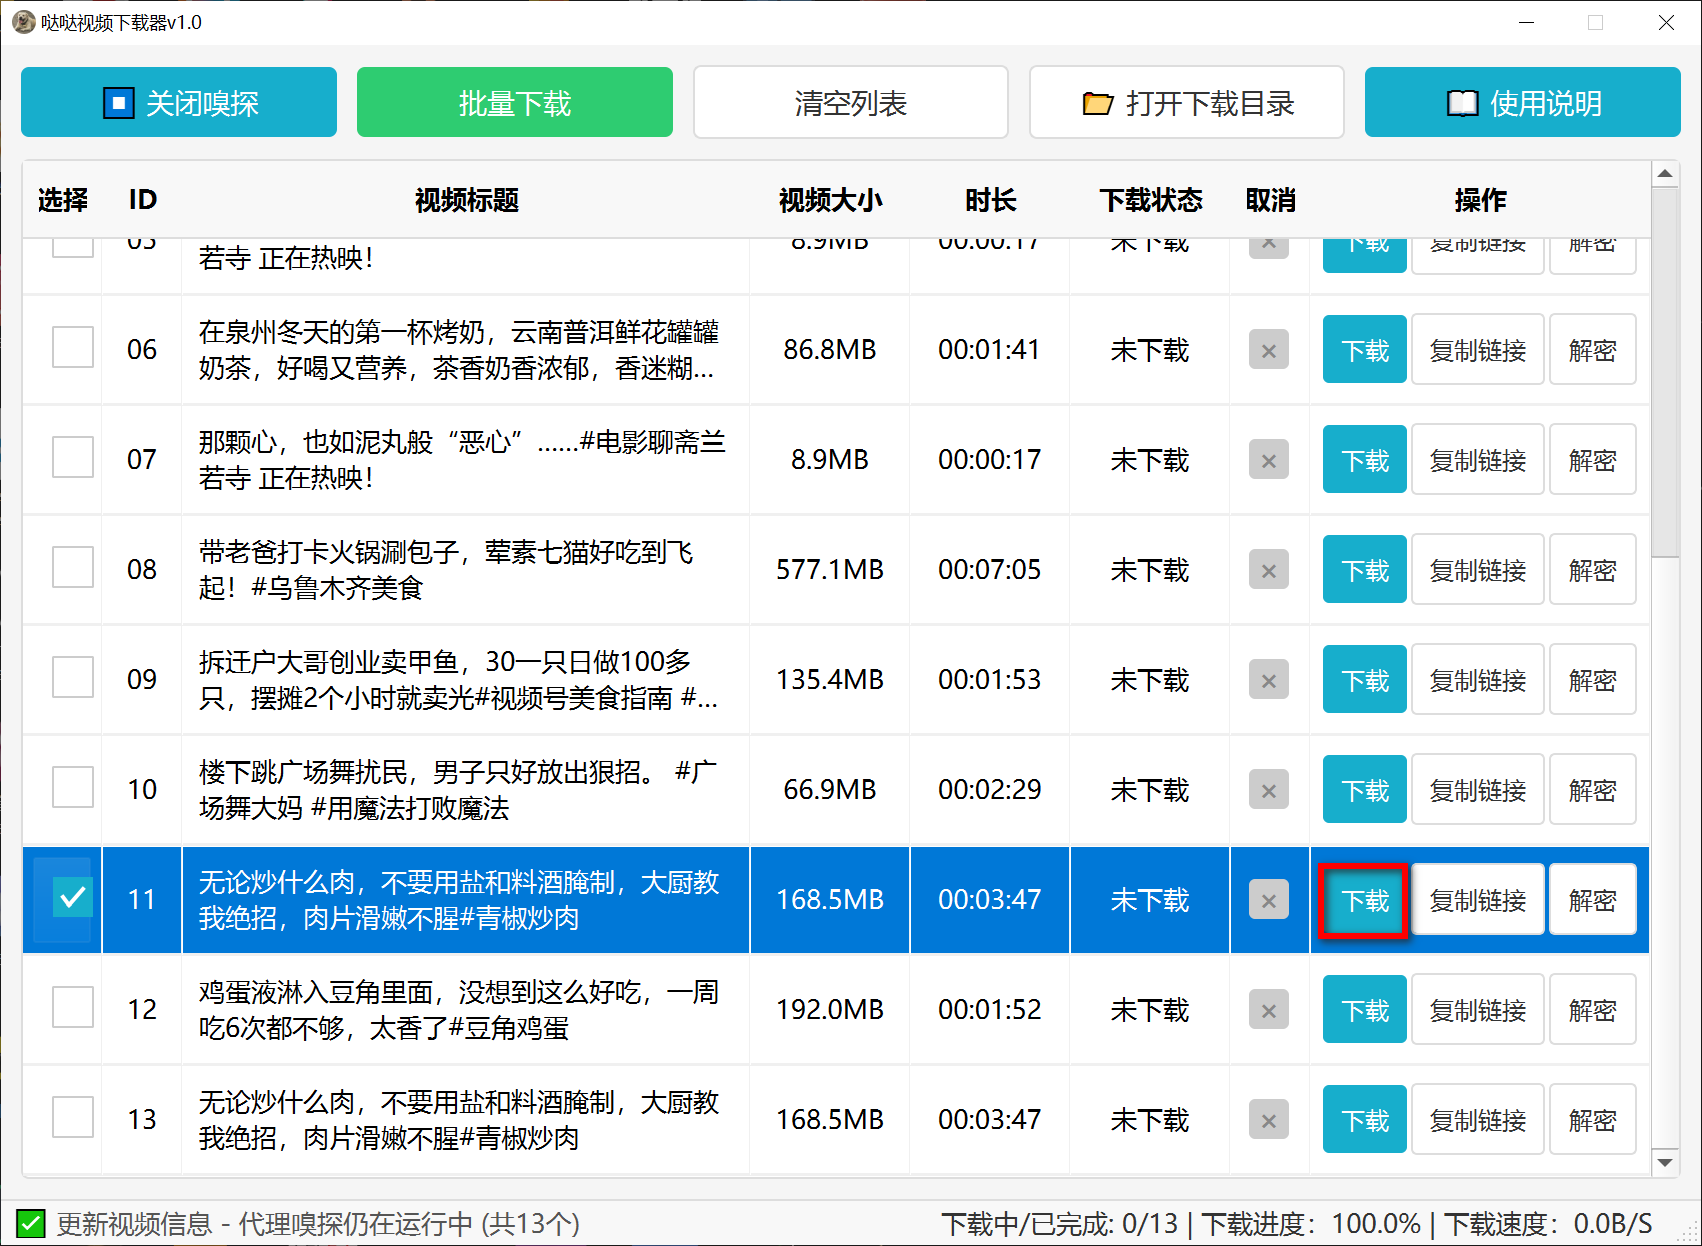
Task: Click 解密 decrypt for video 10
Action: 1593,790
